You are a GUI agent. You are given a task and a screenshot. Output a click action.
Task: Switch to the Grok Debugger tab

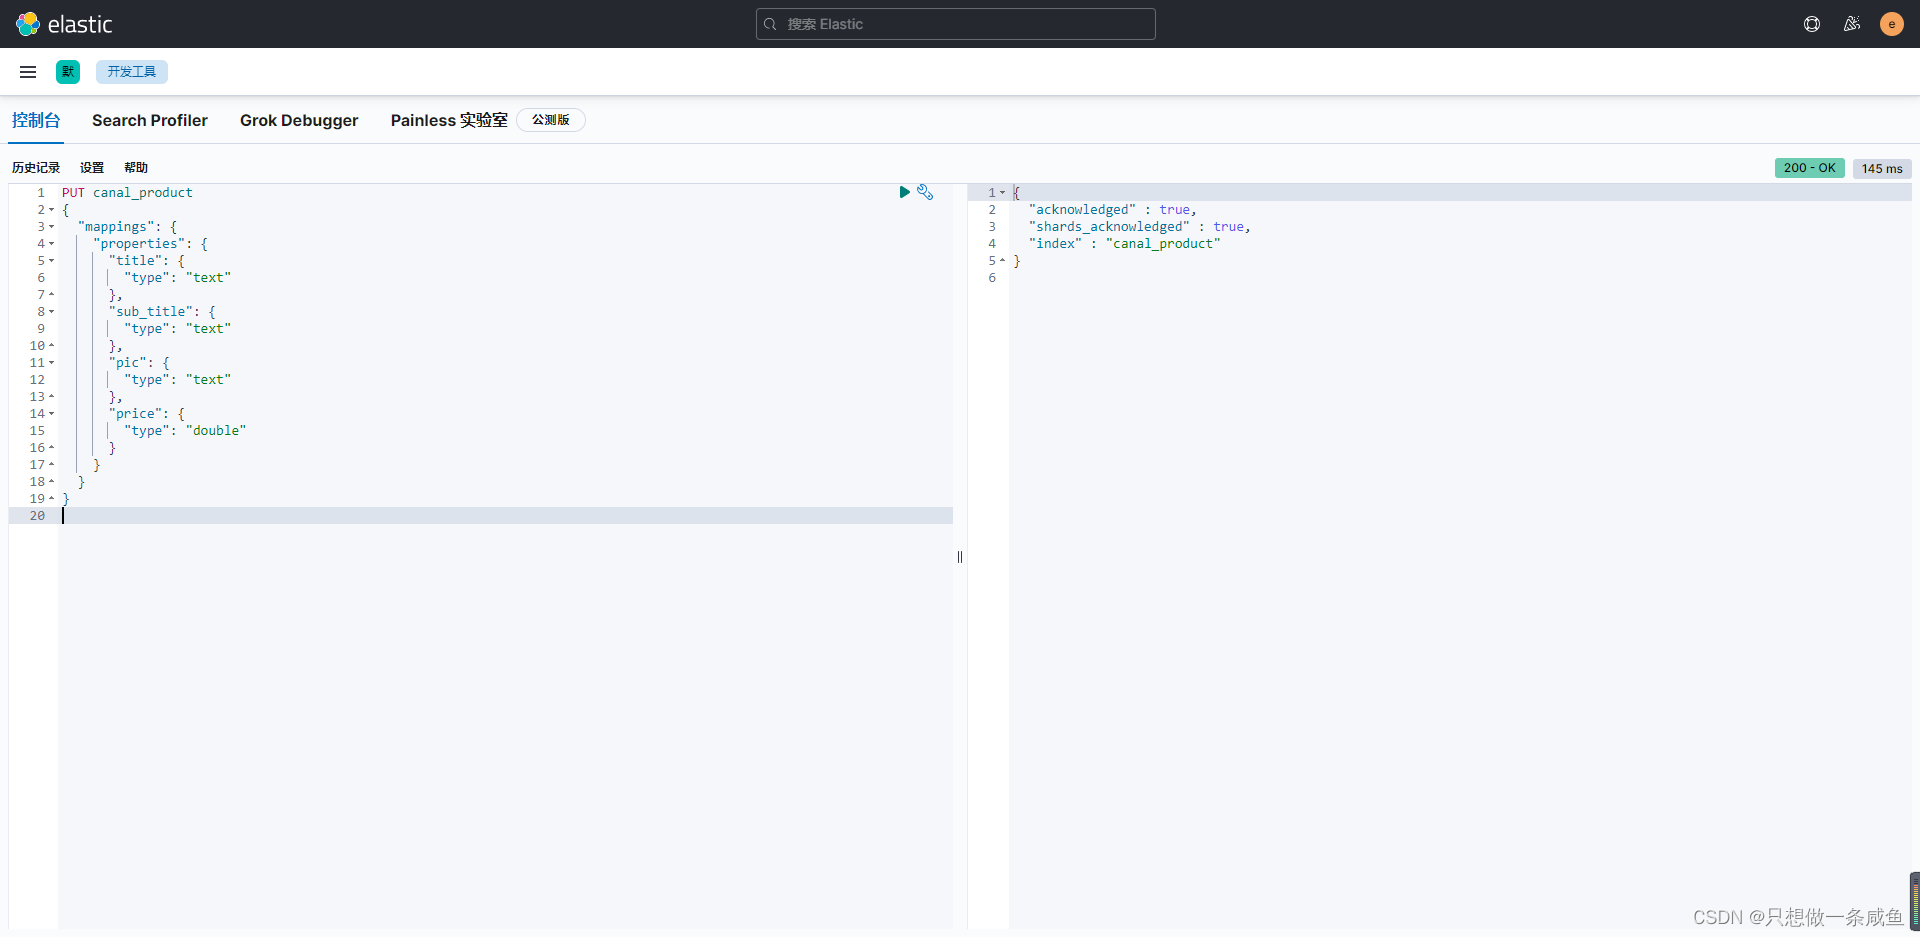[x=299, y=120]
